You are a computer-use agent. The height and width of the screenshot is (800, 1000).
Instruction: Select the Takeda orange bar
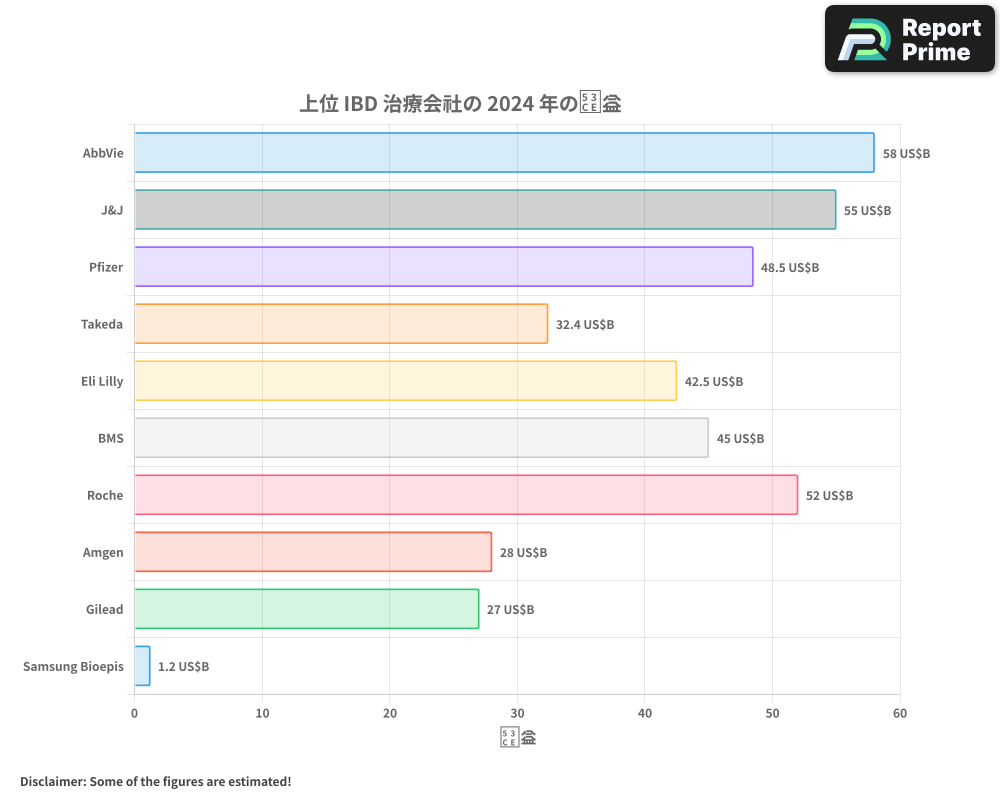pos(340,324)
